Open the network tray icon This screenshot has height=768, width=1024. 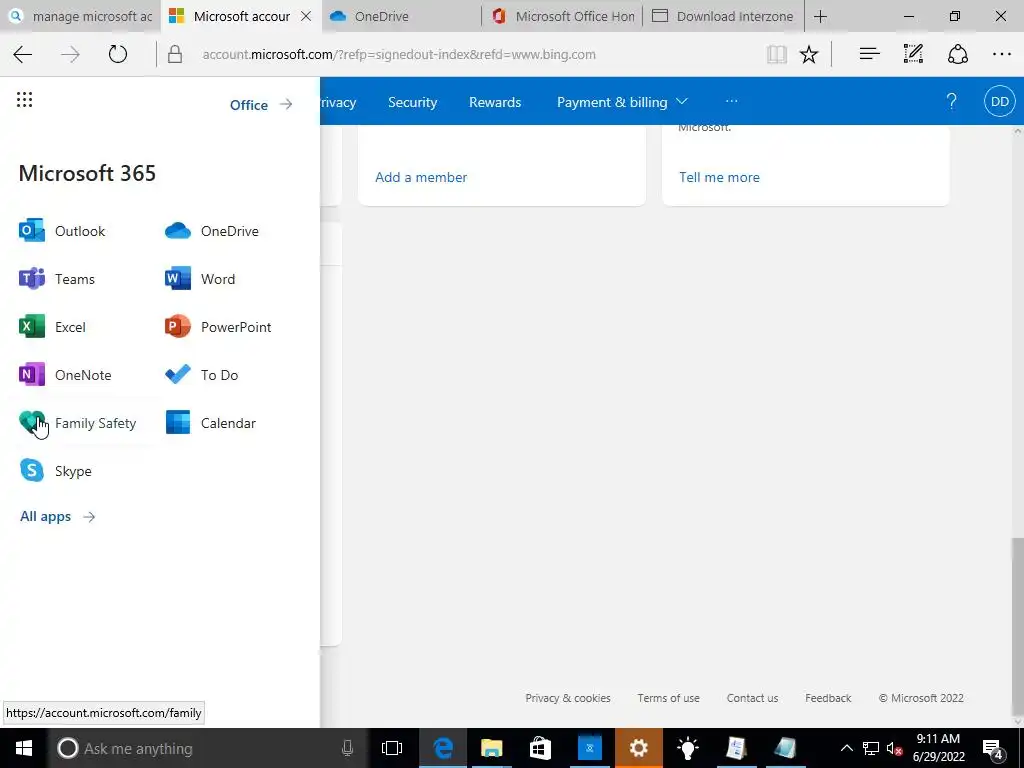pyautogui.click(x=871, y=748)
